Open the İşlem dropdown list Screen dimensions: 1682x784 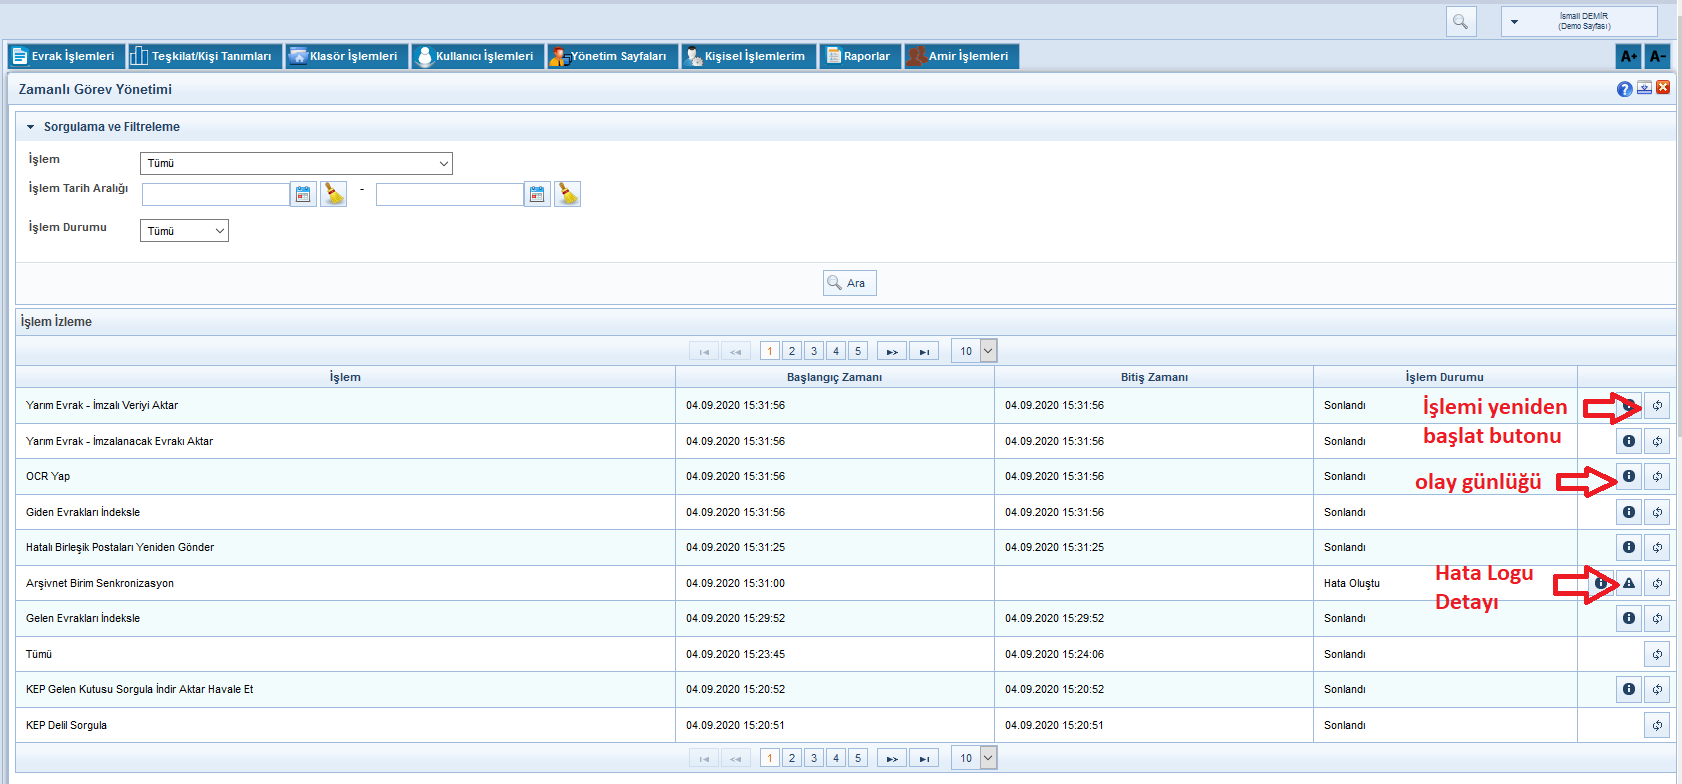tap(296, 163)
